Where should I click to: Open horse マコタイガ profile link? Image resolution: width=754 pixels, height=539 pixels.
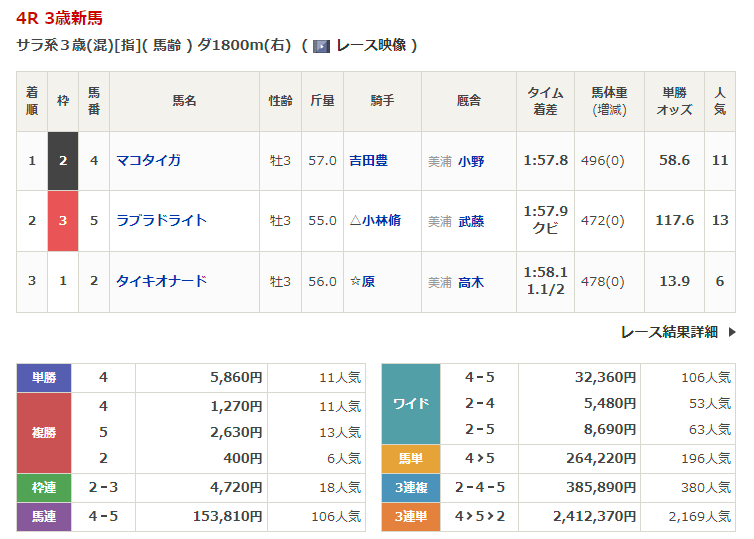tap(148, 160)
